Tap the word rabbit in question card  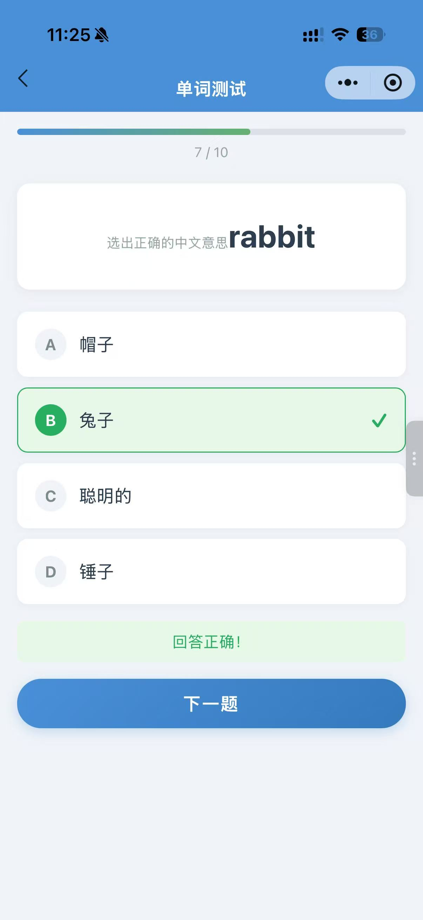pyautogui.click(x=272, y=237)
